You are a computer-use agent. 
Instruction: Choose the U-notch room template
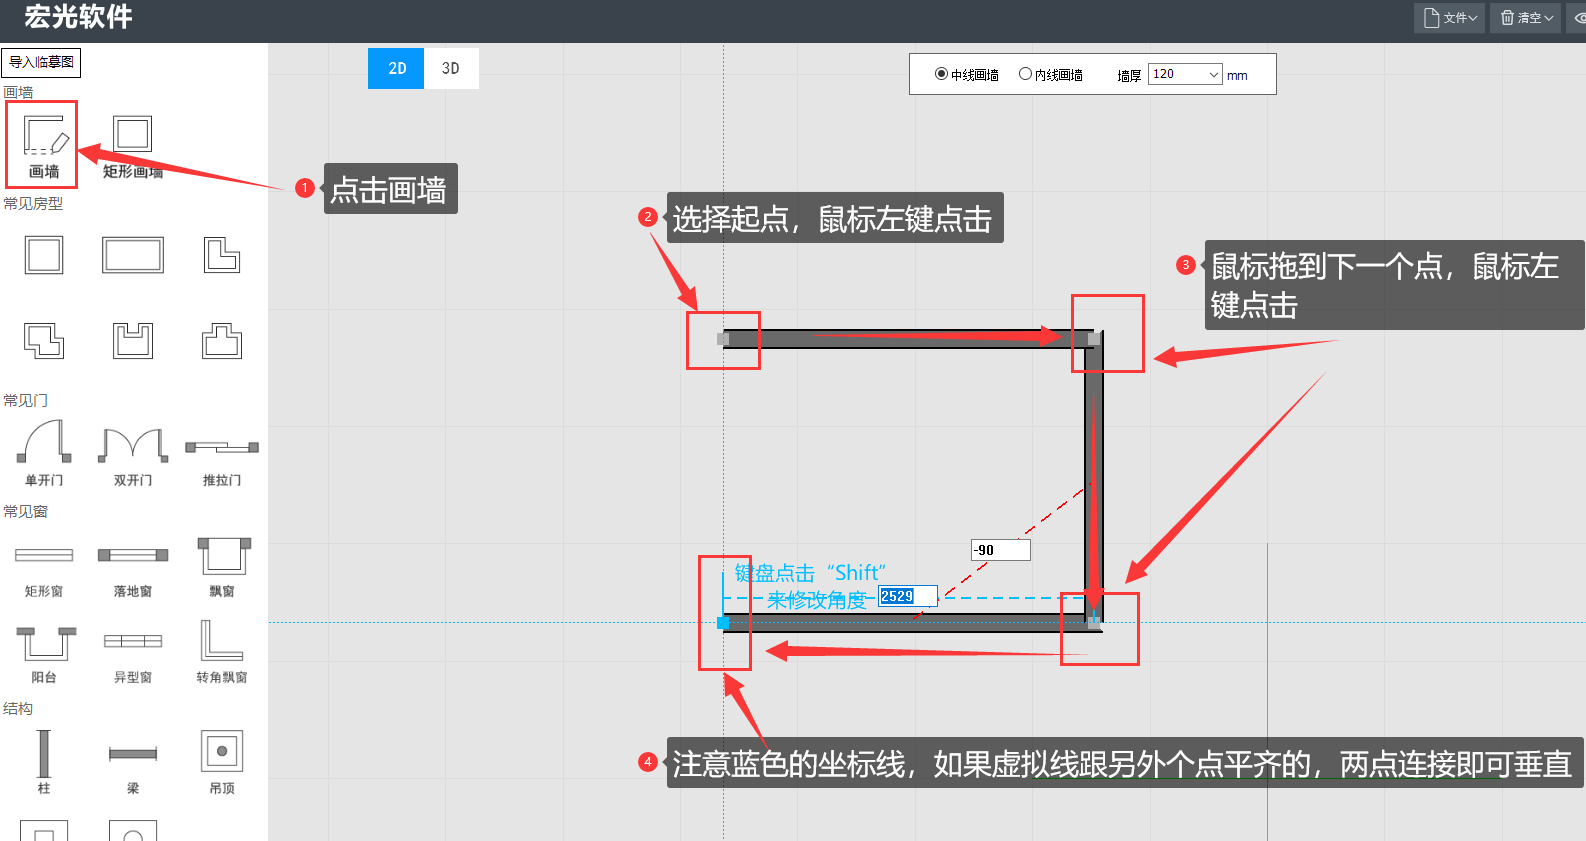(x=132, y=341)
